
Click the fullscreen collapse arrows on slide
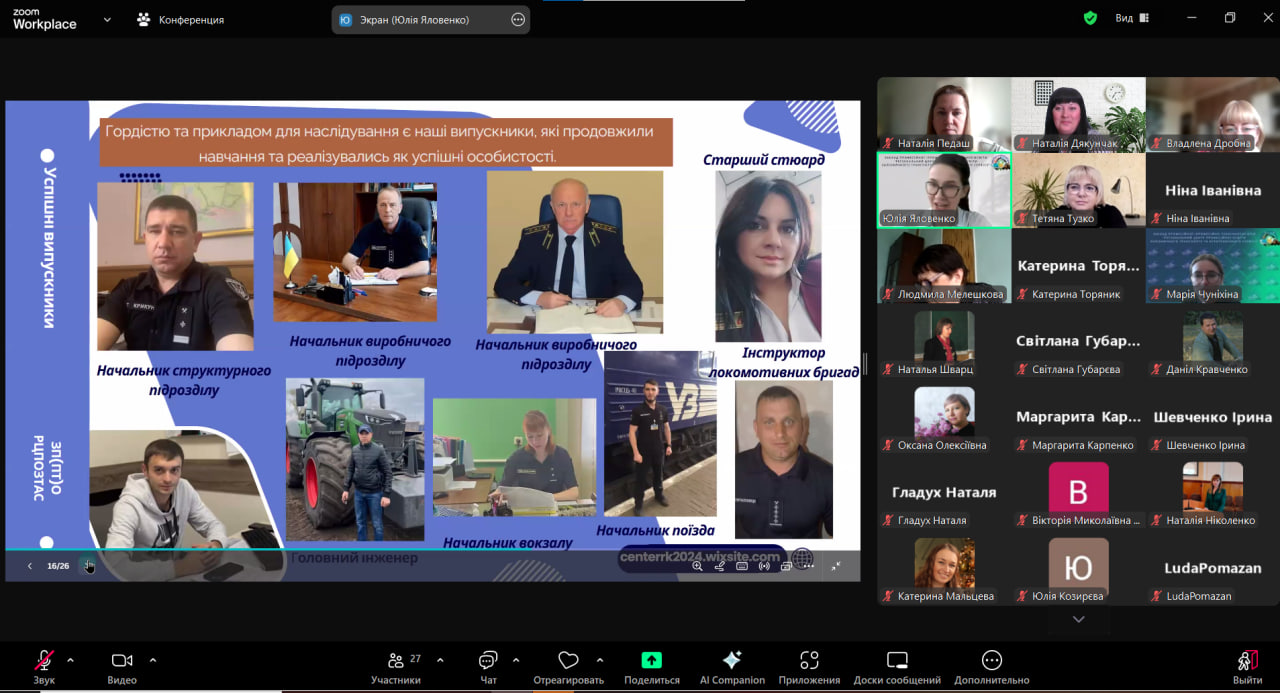(836, 566)
